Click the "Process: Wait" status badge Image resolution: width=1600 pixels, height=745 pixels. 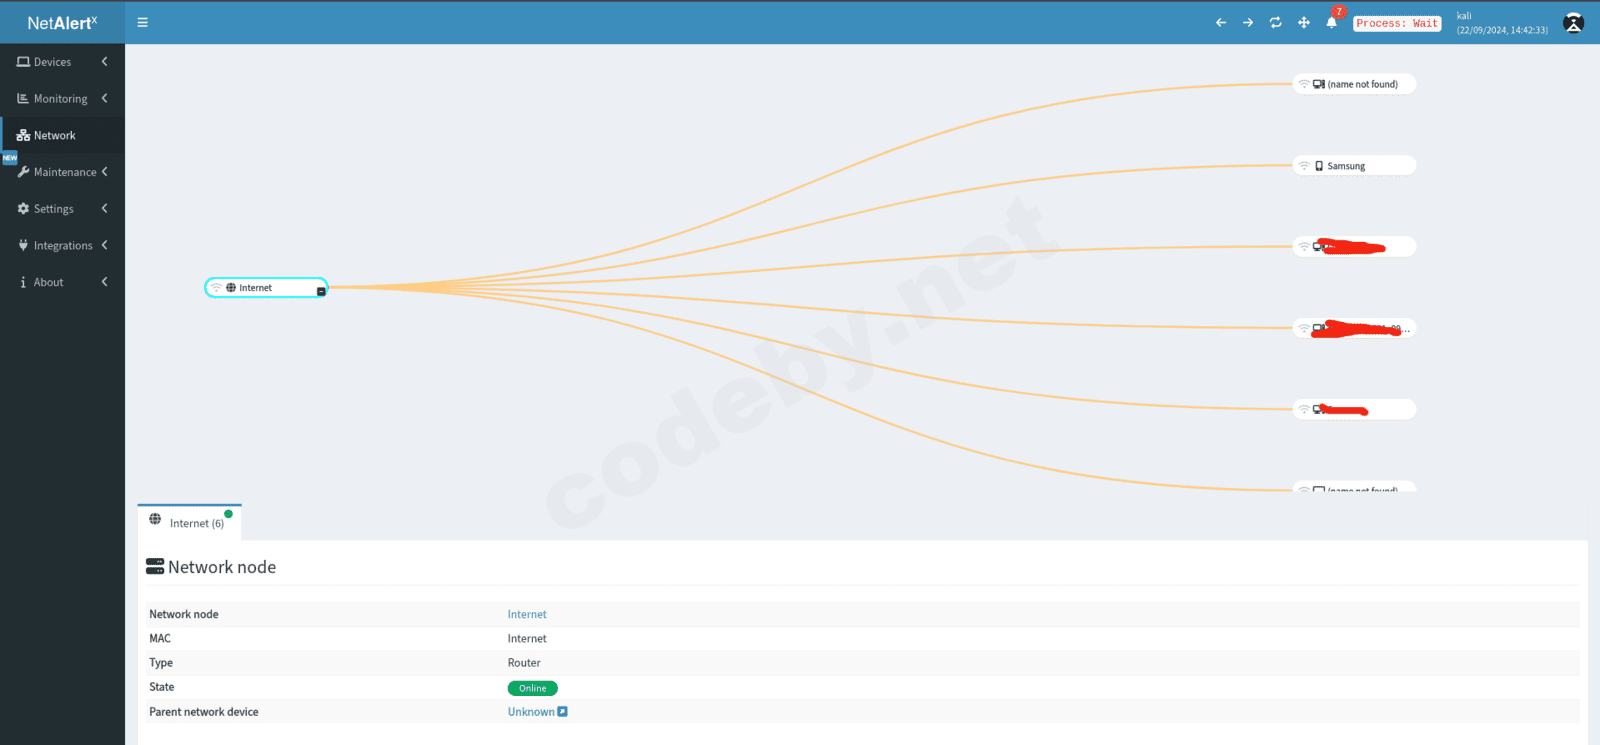[1397, 23]
